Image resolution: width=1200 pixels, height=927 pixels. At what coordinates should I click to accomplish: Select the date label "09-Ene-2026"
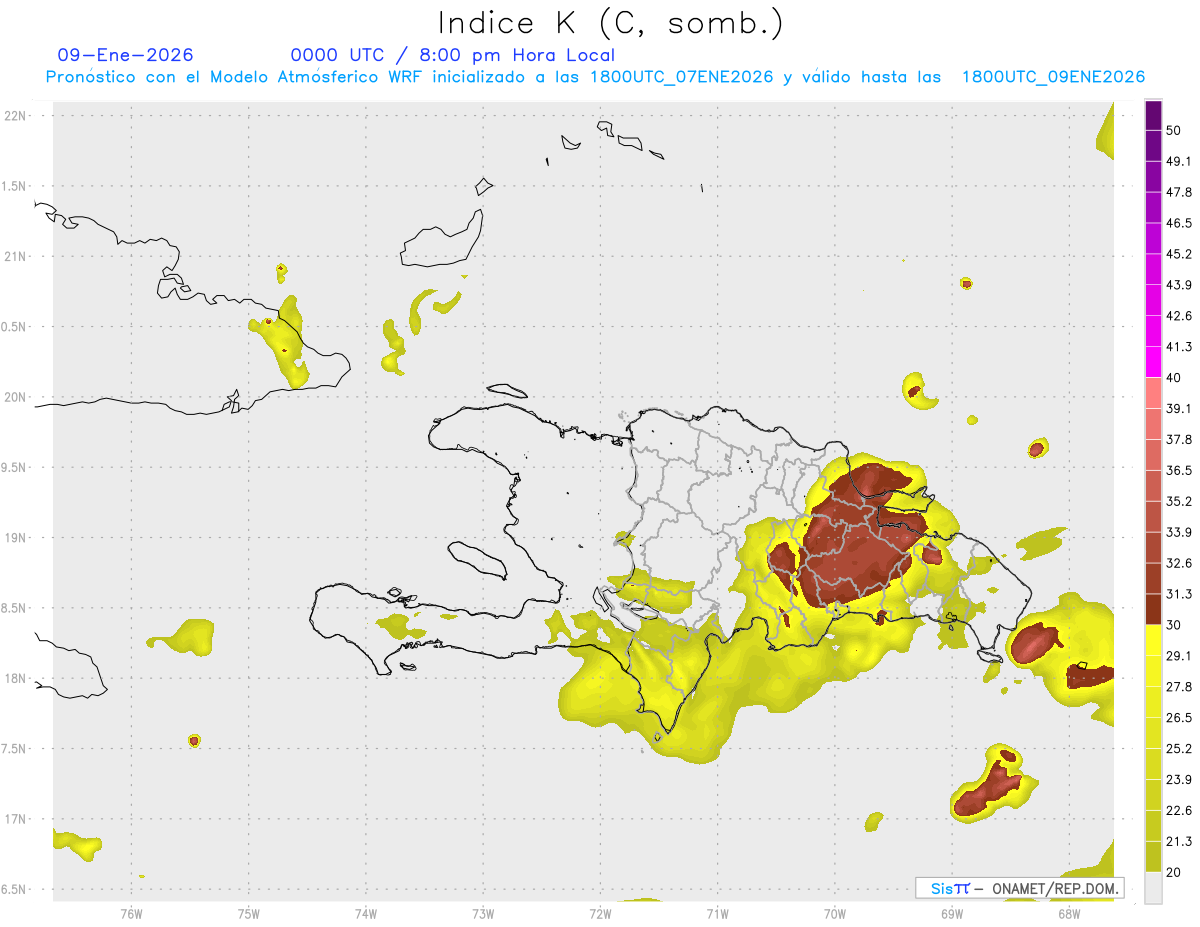pos(126,55)
